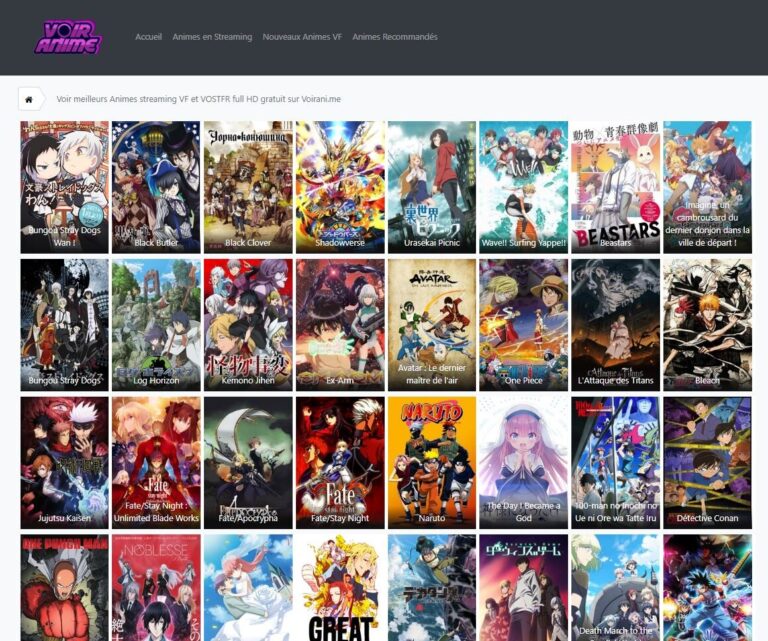Open 100-man no Inochi no Ue card
Image resolution: width=768 pixels, height=641 pixels.
click(615, 463)
